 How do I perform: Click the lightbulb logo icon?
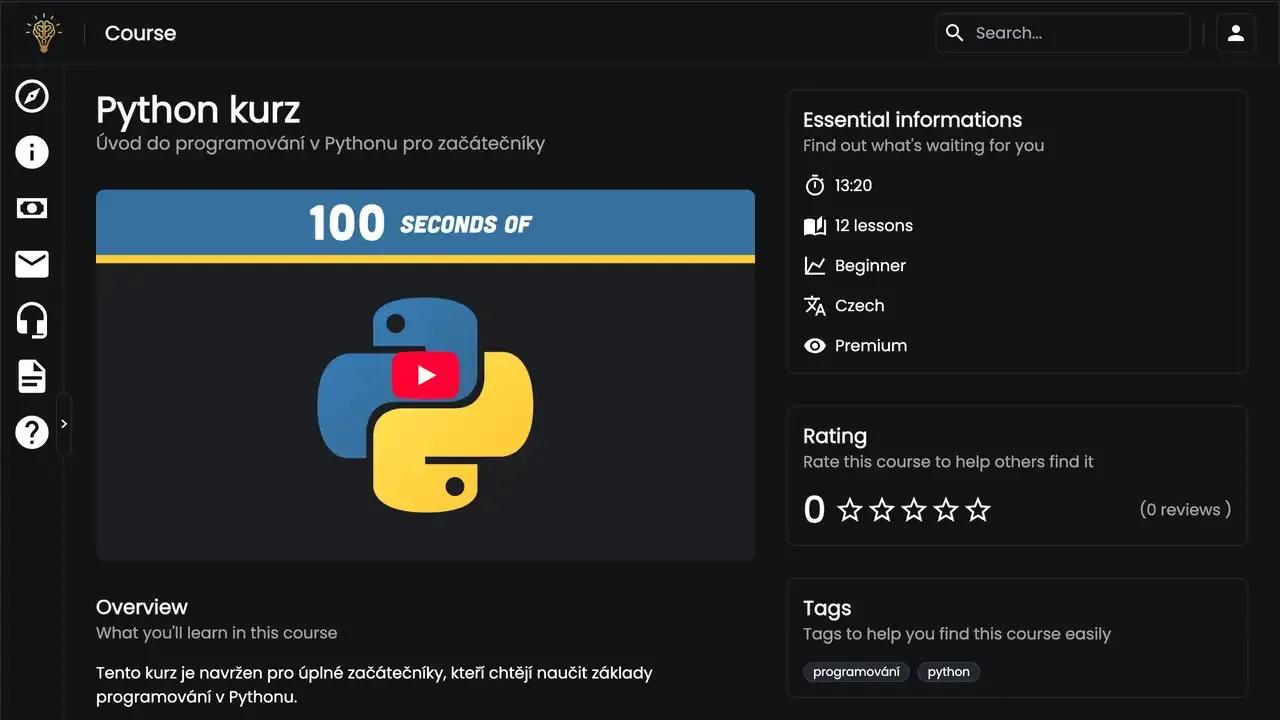43,33
